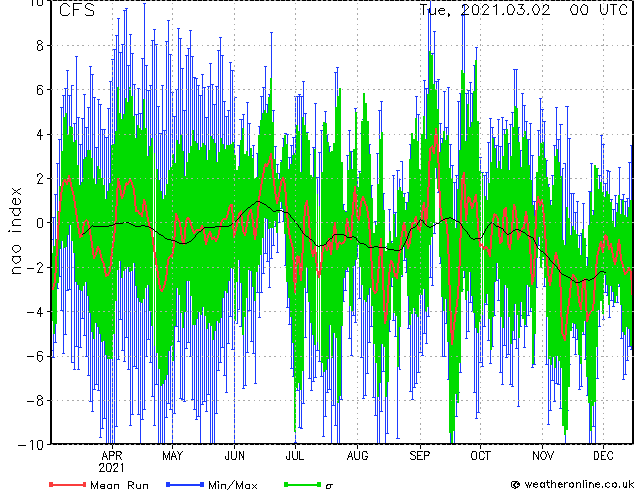Click the 2021 year label
634x490 pixels.
[112, 468]
